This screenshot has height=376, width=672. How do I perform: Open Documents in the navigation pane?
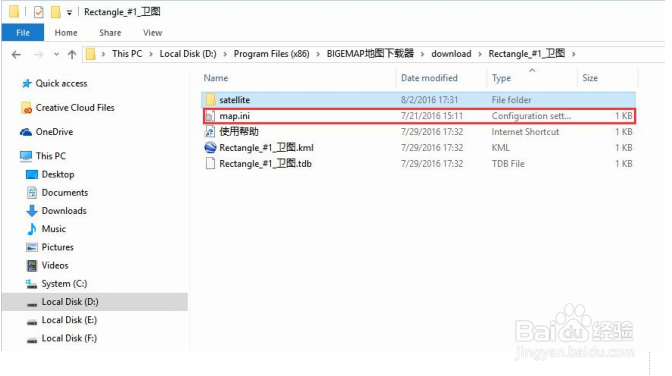coord(65,193)
